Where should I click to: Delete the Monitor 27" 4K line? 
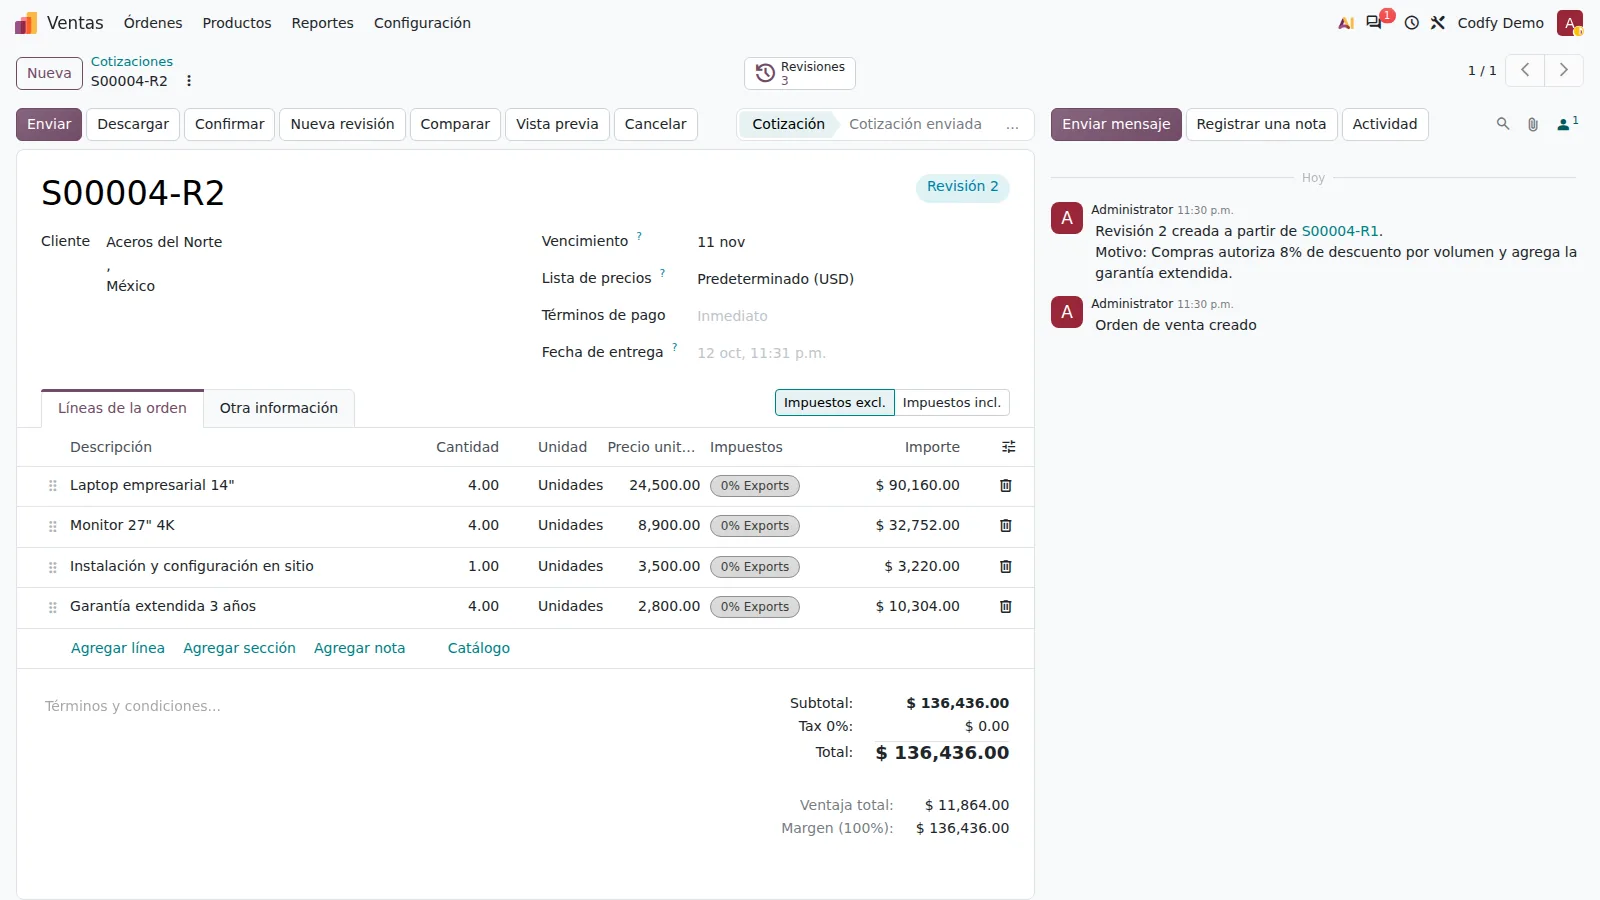click(1006, 526)
